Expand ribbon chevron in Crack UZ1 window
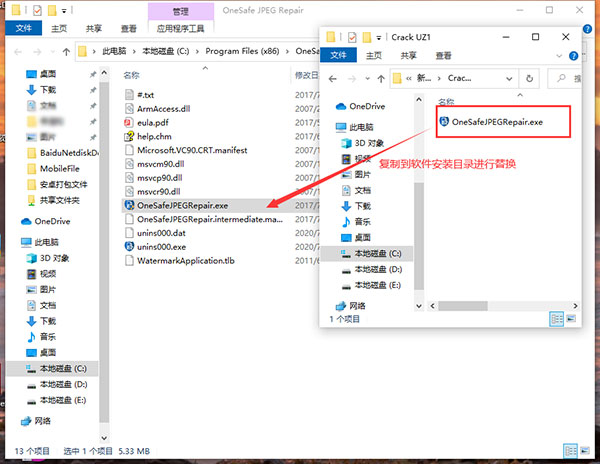This screenshot has width=600, height=464. click(559, 56)
